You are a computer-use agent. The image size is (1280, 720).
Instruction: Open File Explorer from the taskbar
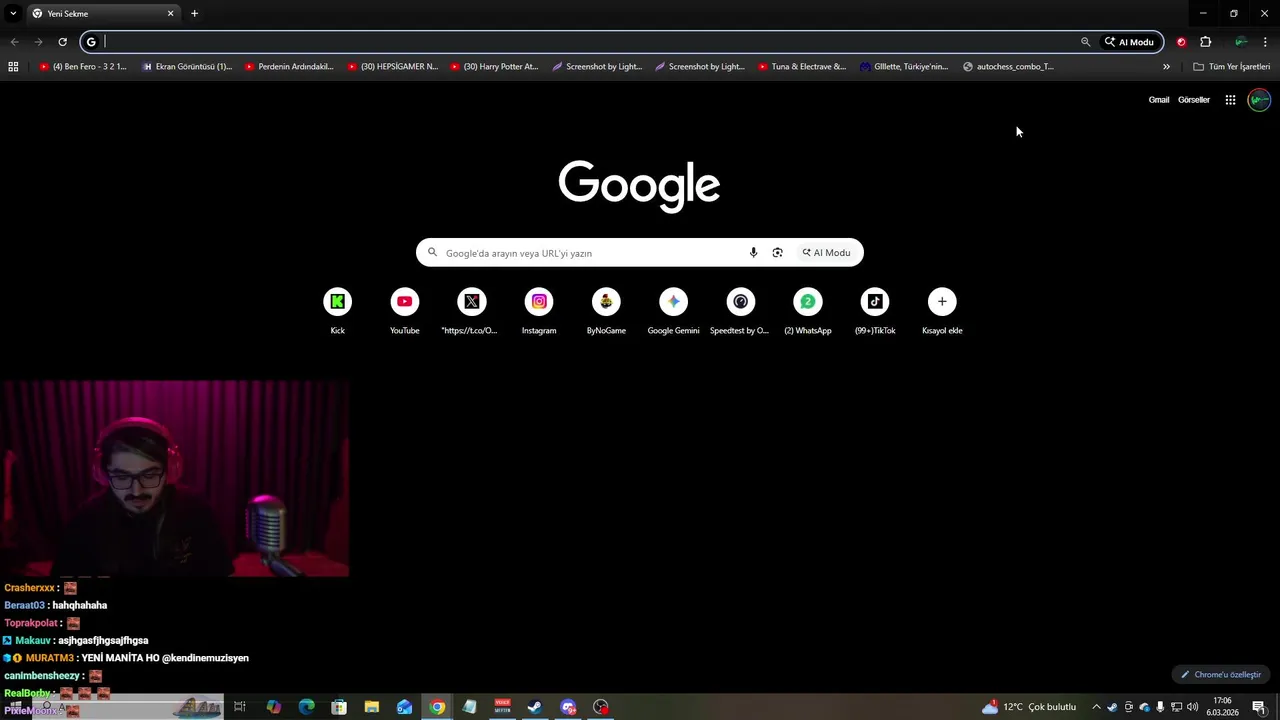[x=372, y=707]
